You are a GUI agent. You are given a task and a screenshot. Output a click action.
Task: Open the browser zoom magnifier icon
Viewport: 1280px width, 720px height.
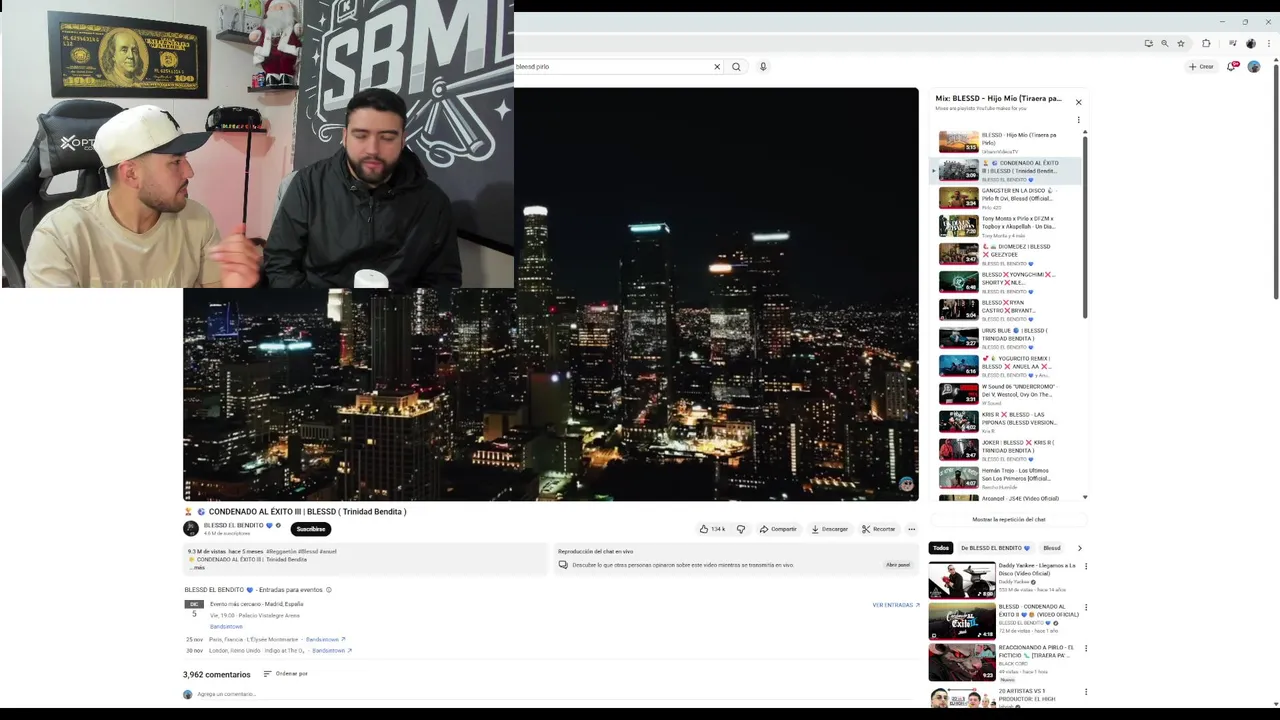point(1165,43)
